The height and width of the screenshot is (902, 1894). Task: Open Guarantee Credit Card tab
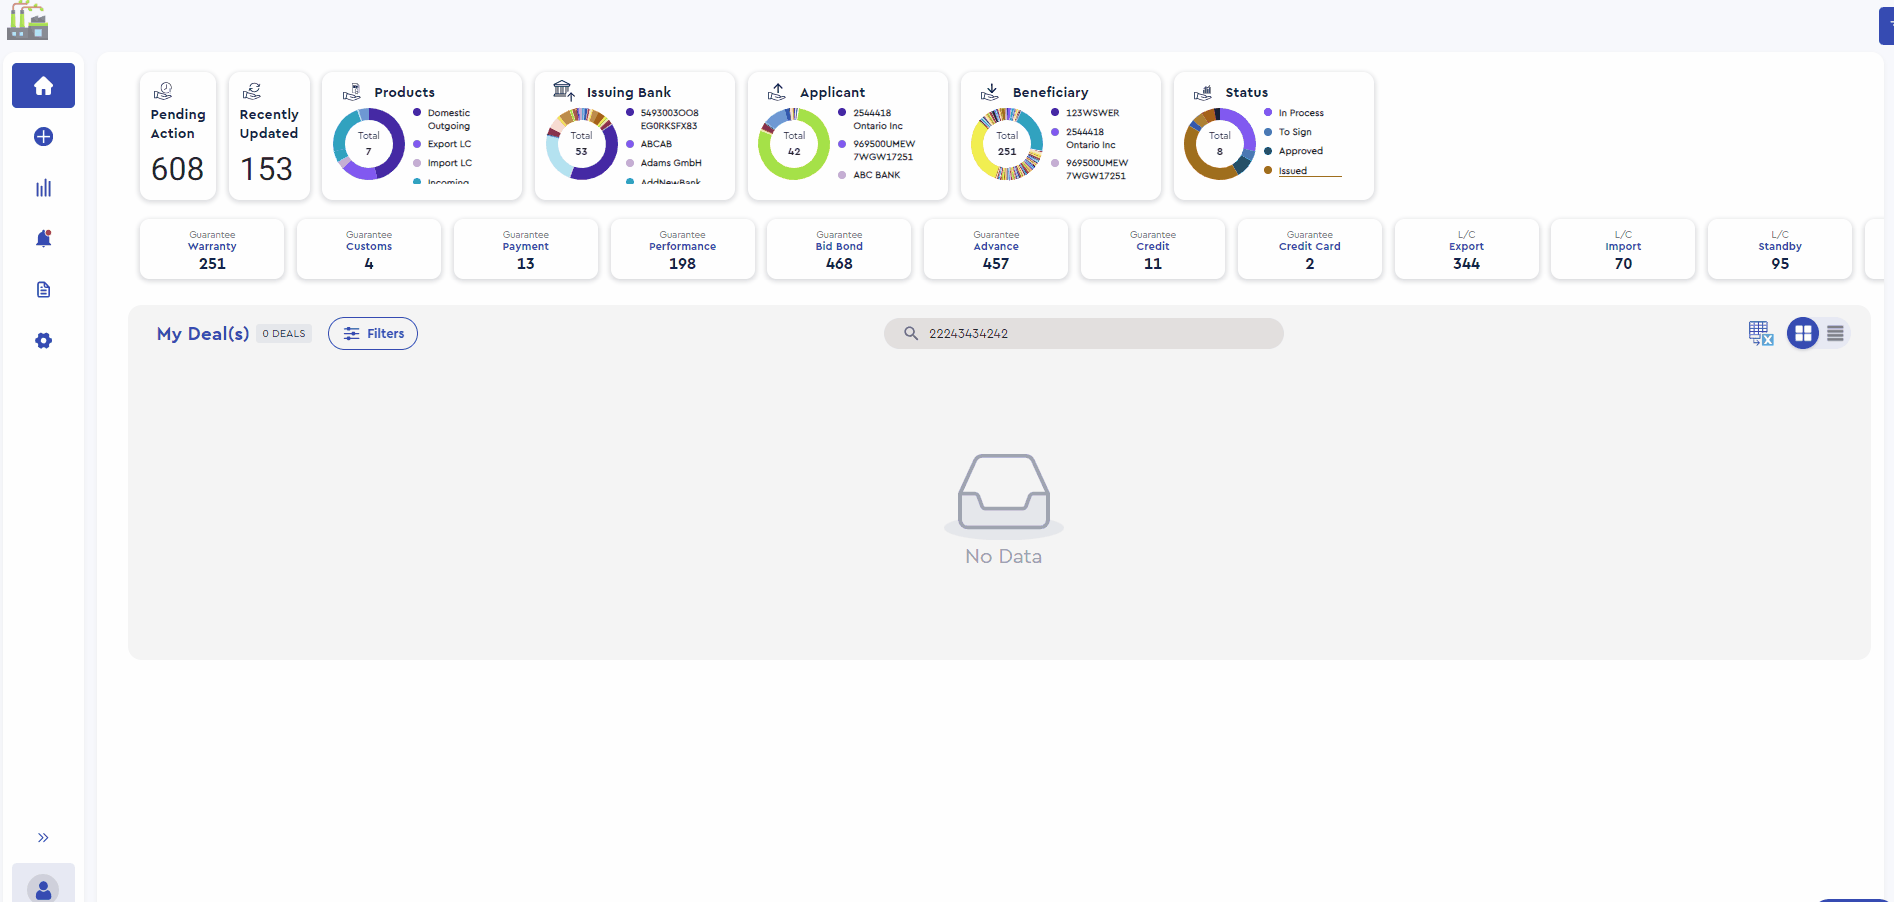pos(1310,249)
